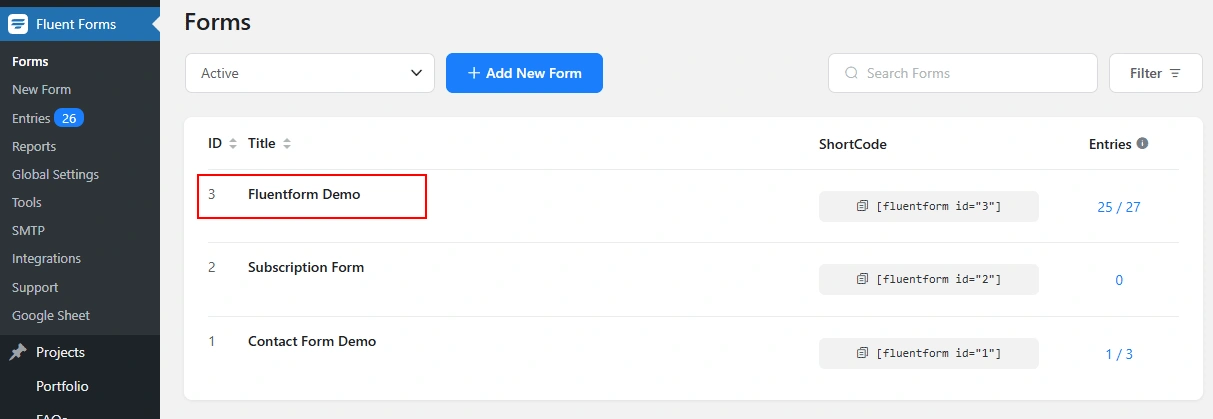
Task: Sort forms by ID column arrows
Action: pos(233,144)
